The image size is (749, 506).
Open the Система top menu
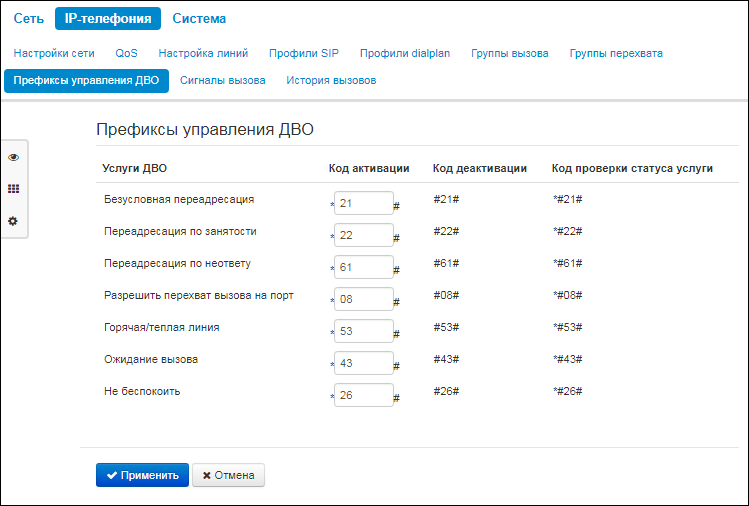click(x=199, y=18)
